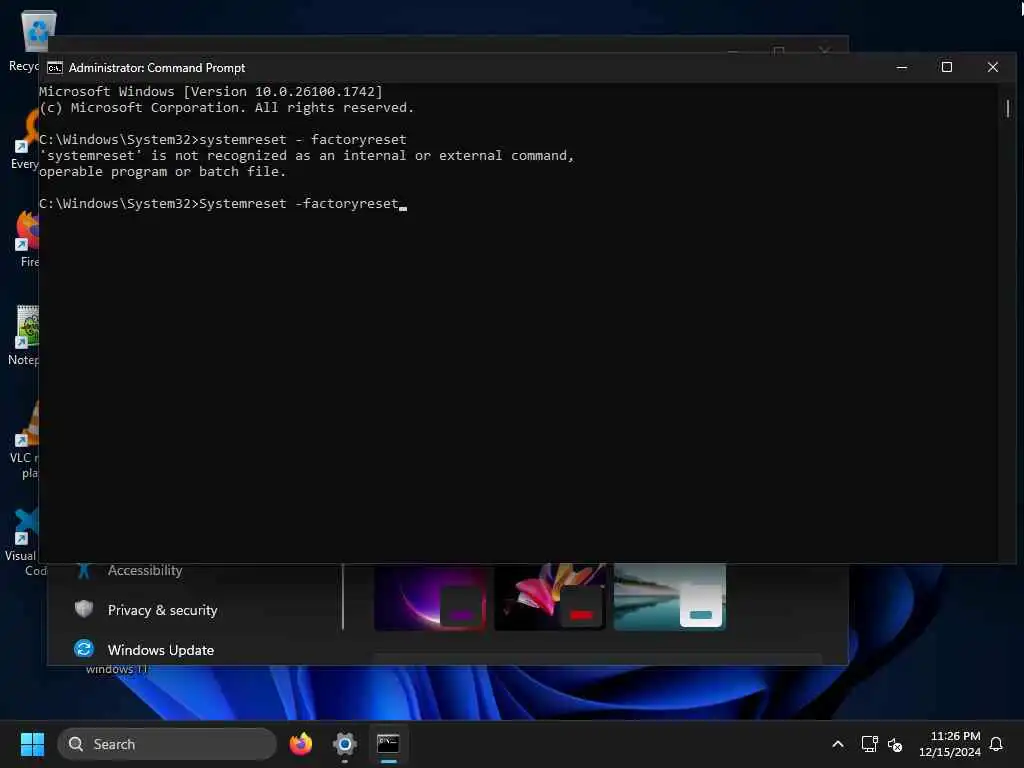Image resolution: width=1024 pixels, height=768 pixels.
Task: Select the Firefox desktop shortcut
Action: 26,238
